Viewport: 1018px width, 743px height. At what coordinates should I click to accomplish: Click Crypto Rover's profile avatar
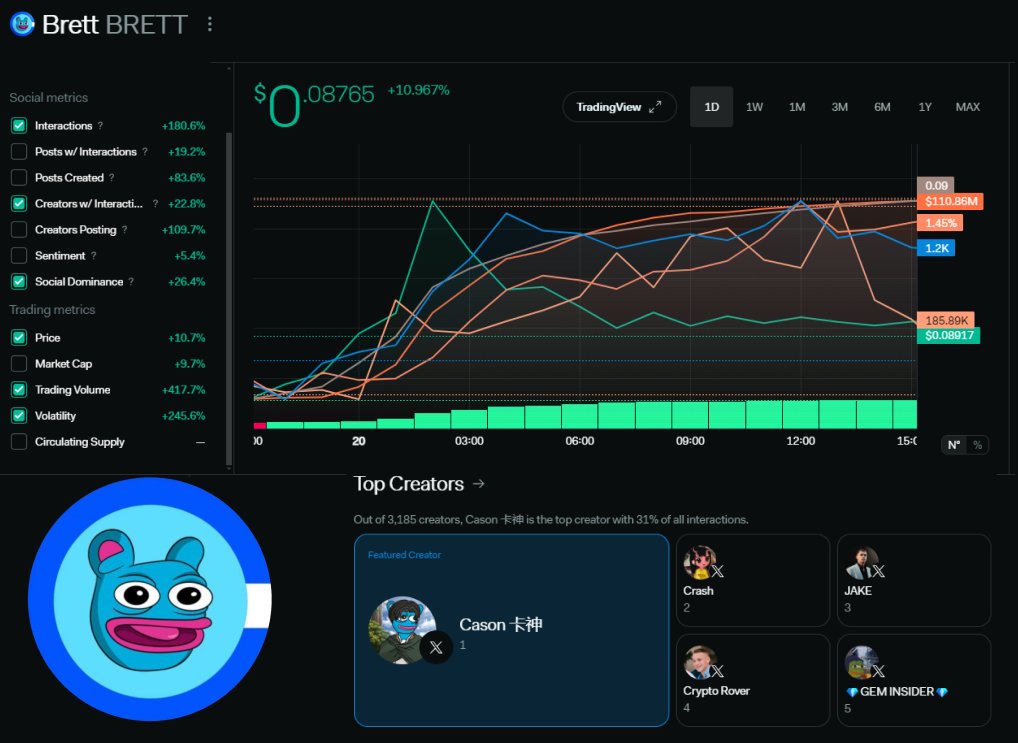click(x=700, y=662)
